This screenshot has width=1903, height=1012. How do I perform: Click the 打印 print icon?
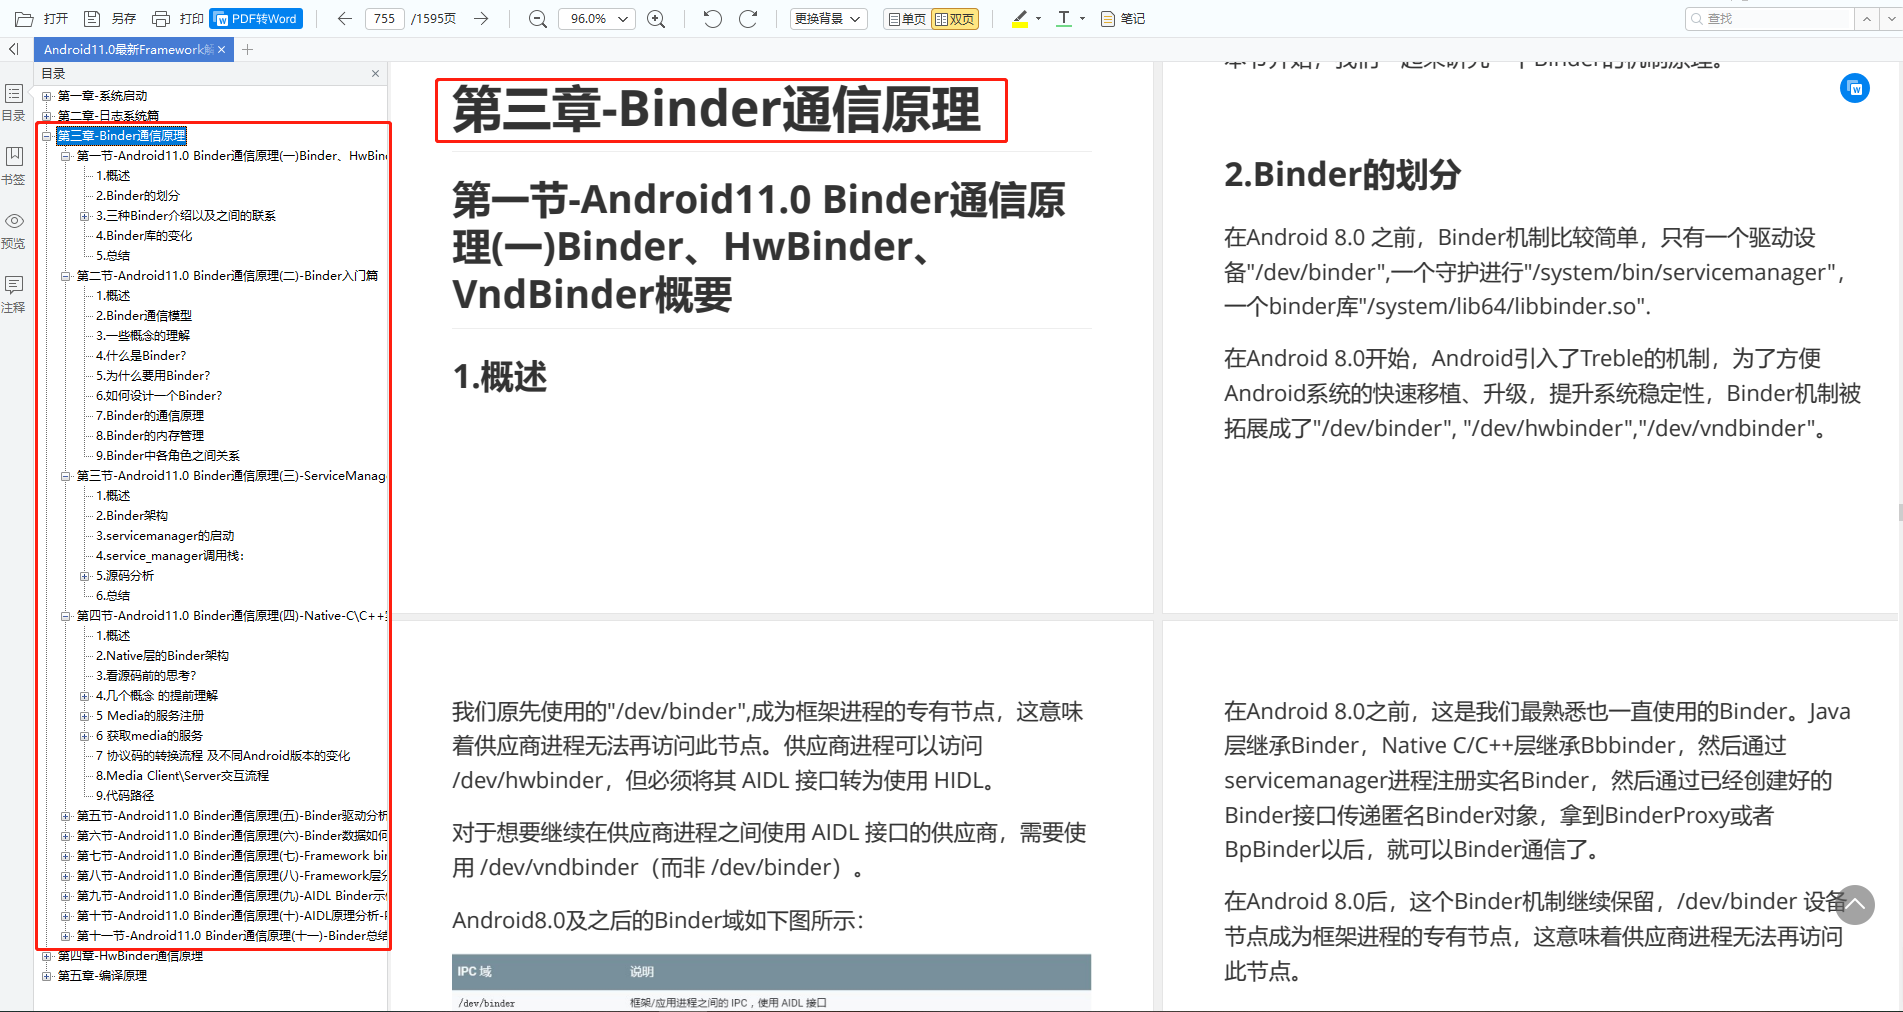160,18
